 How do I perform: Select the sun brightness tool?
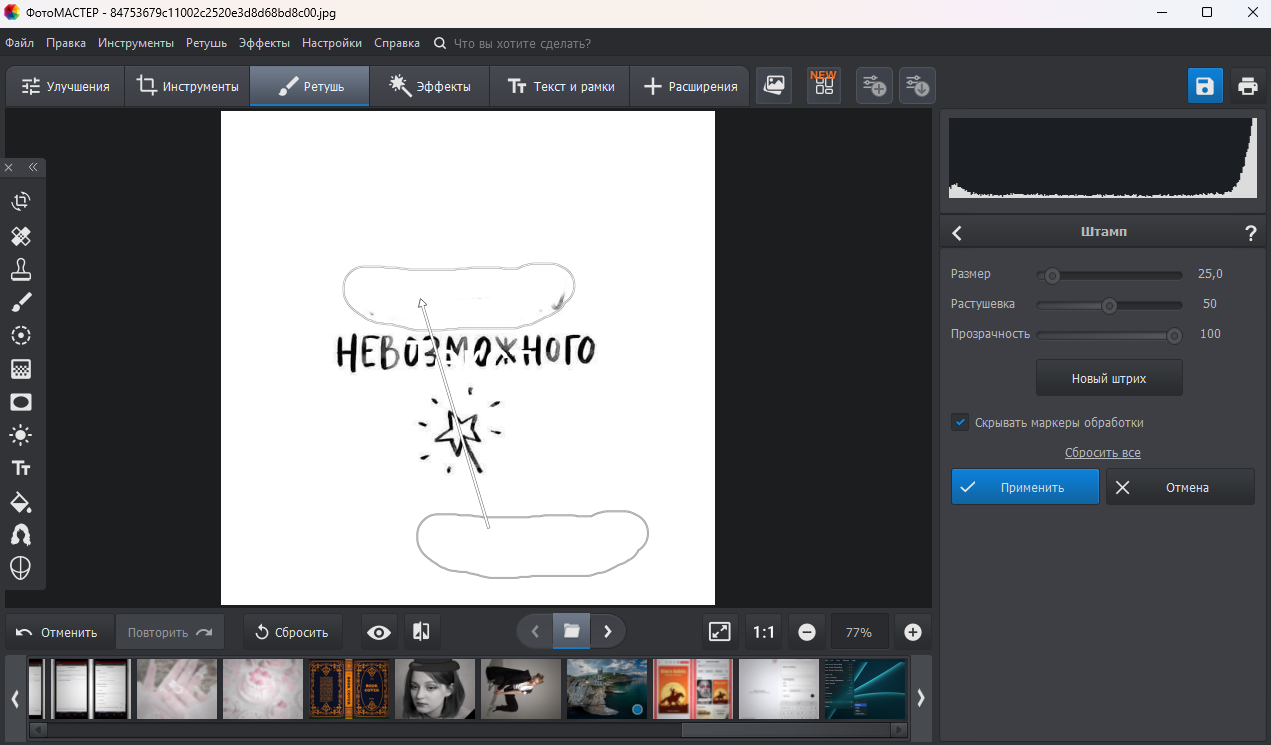tap(21, 435)
